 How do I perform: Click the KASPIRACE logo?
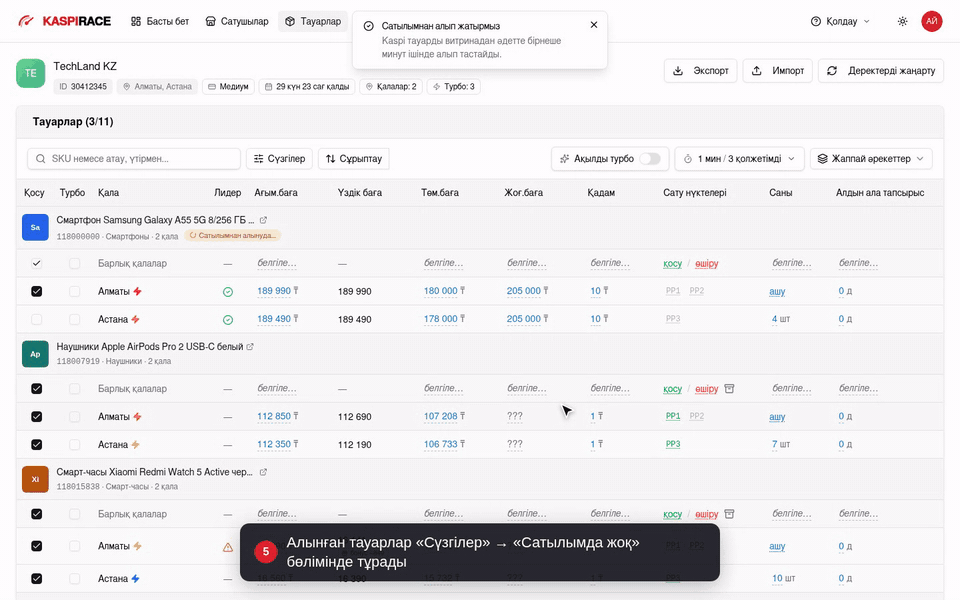click(x=64, y=21)
